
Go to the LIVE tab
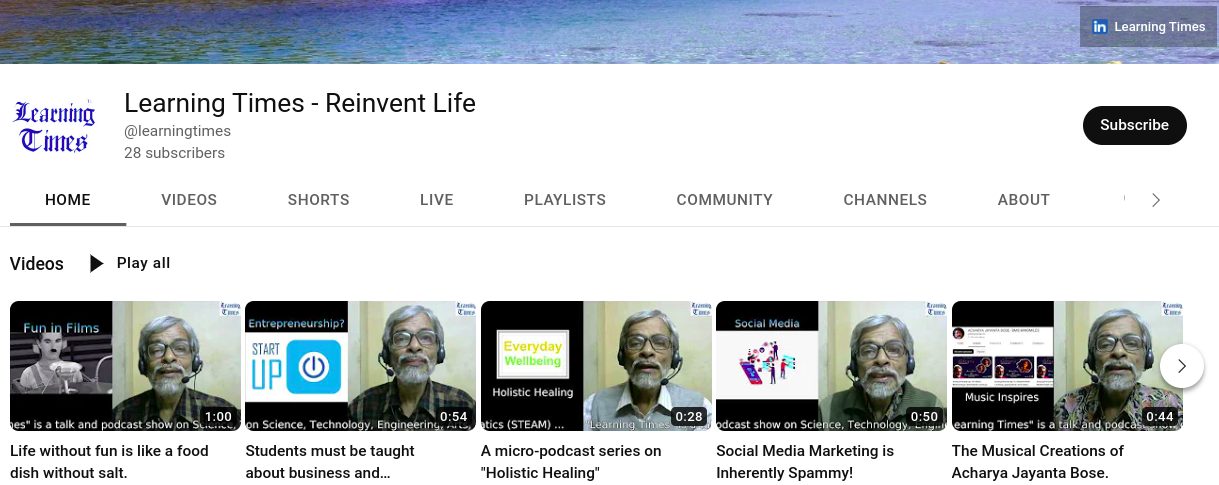coord(437,200)
